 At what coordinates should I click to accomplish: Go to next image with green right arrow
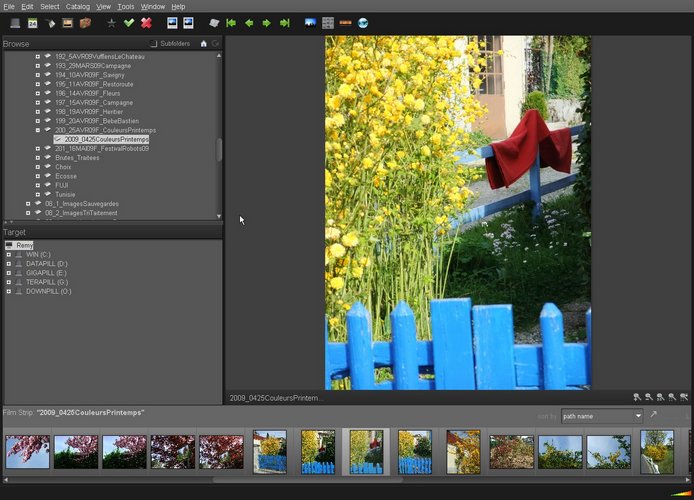coord(267,23)
